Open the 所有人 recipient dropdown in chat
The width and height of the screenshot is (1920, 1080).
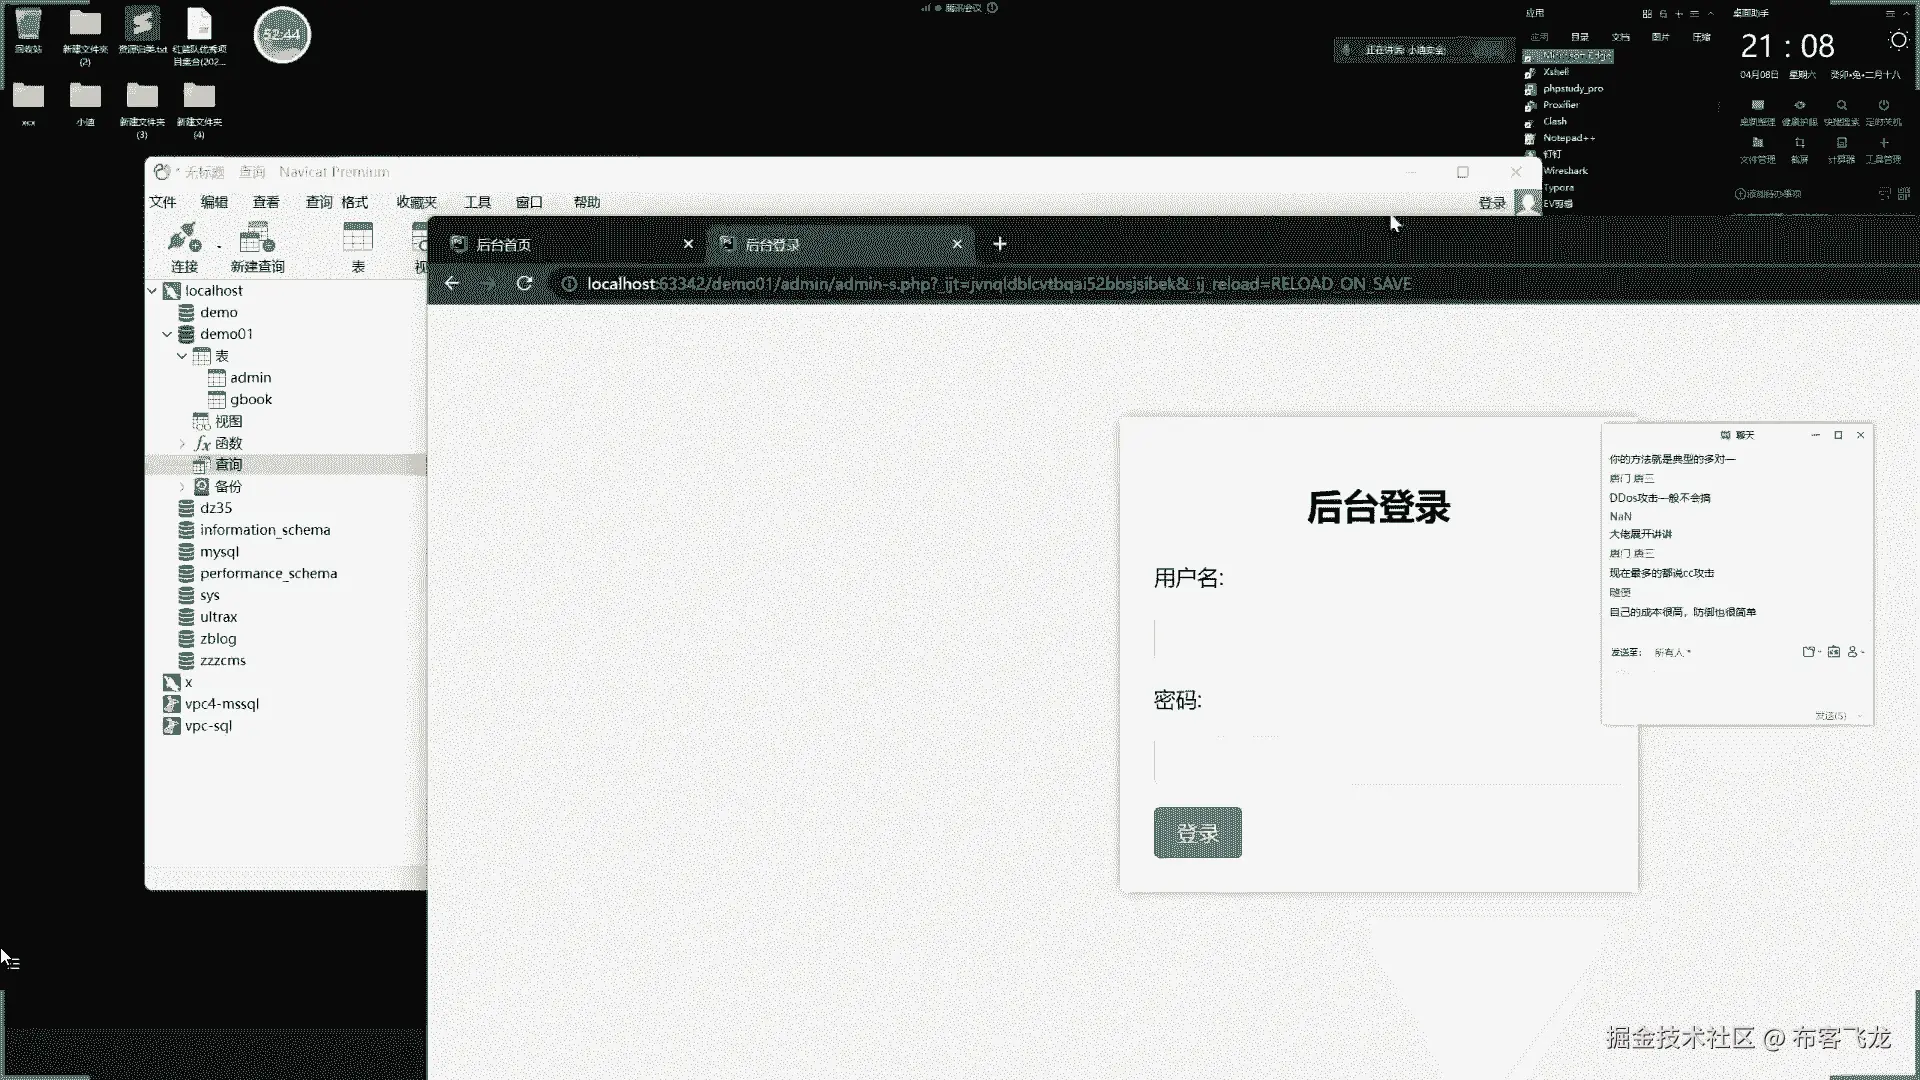pos(1672,652)
